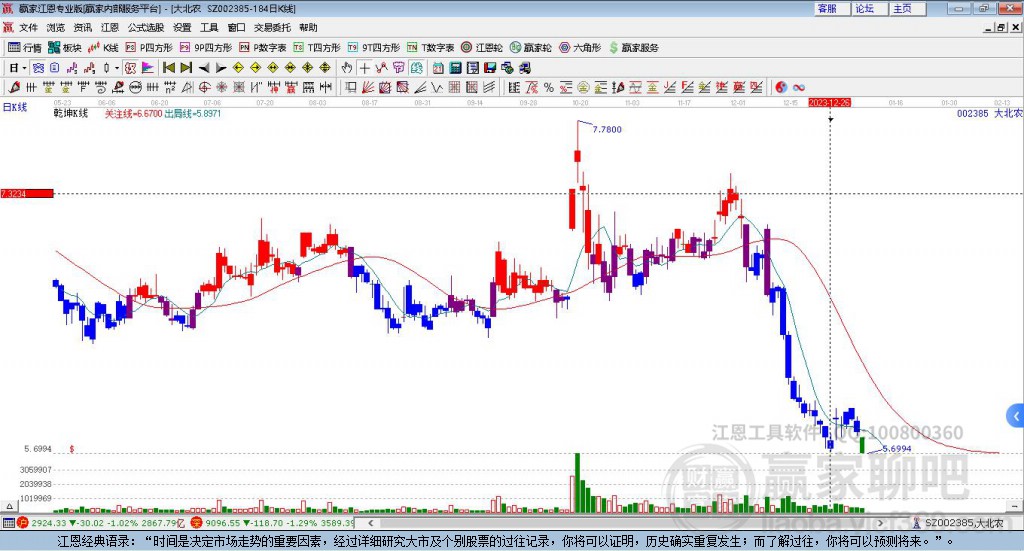The width and height of the screenshot is (1024, 551).
Task: Jump to last bar icon
Action: (186, 68)
